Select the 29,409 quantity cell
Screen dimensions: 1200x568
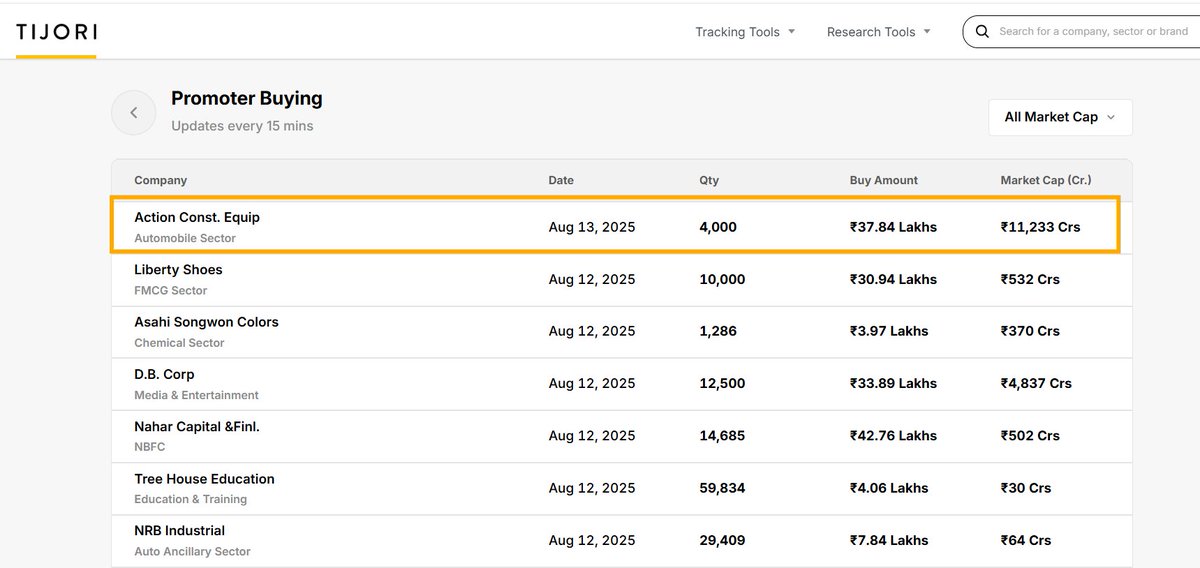[722, 540]
